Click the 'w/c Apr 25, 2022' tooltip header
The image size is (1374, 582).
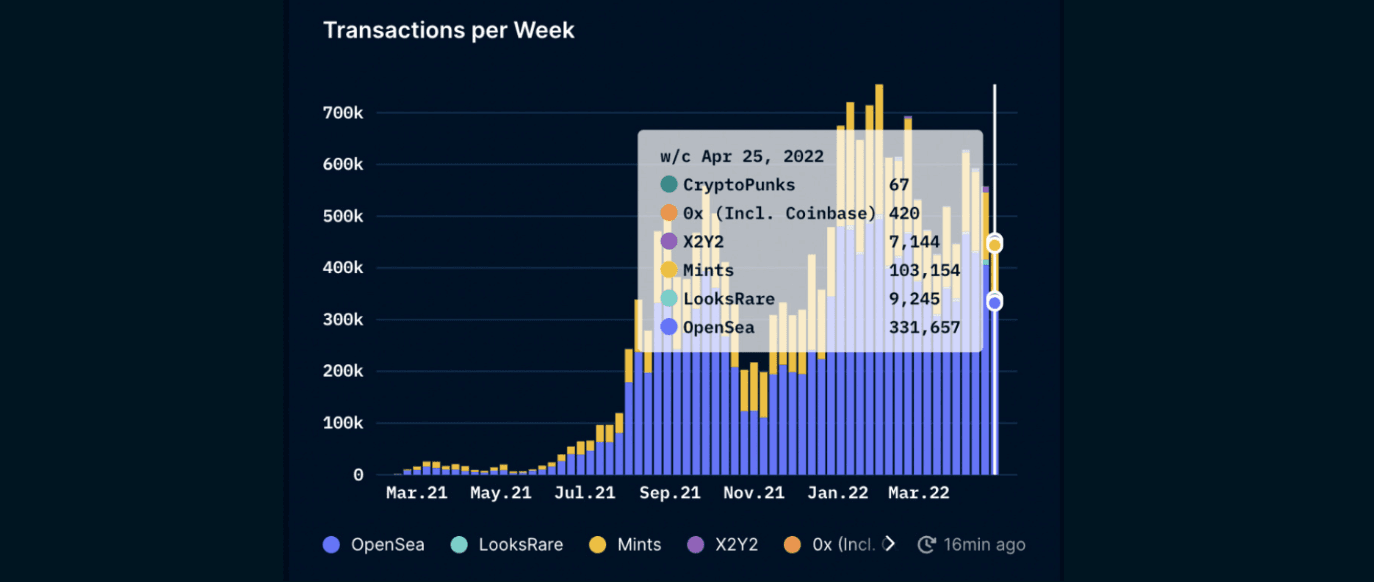(x=742, y=156)
